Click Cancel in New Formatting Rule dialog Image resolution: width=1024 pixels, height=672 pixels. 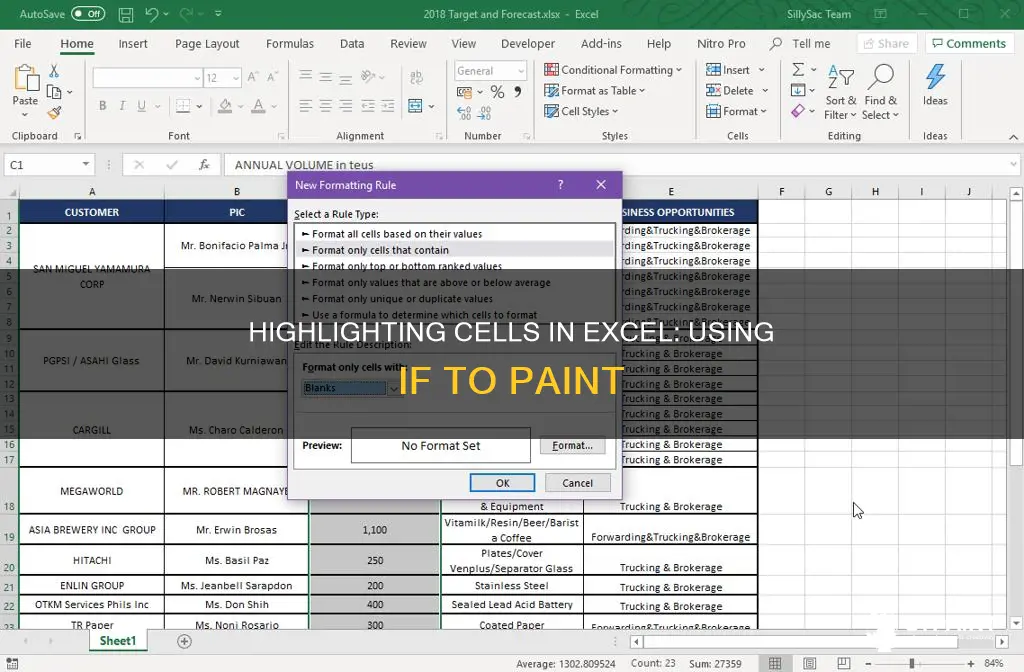pyautogui.click(x=577, y=483)
